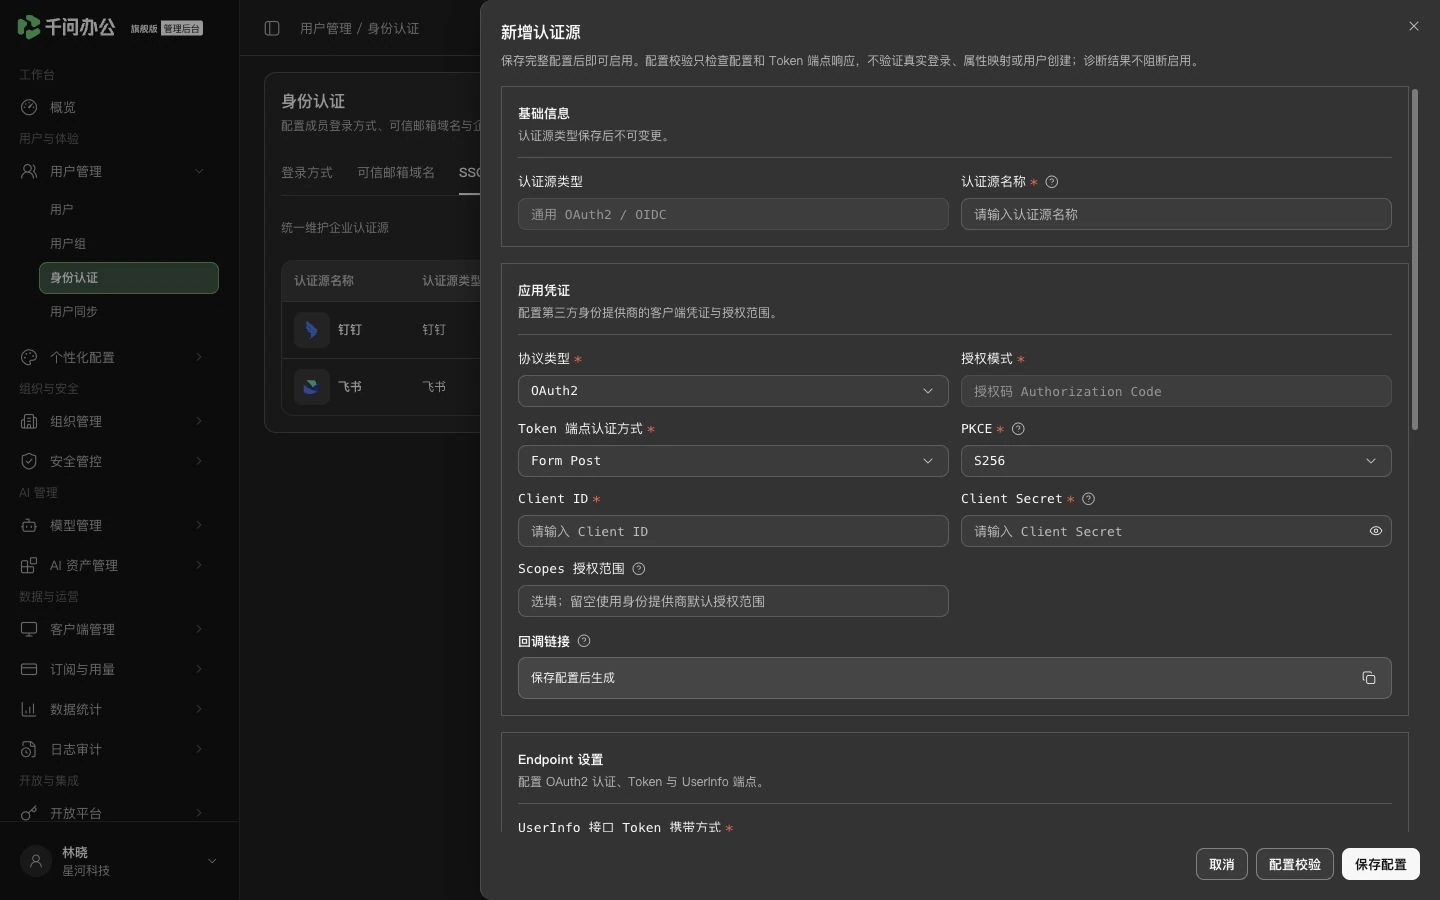Click 林晓 user avatar icon
The height and width of the screenshot is (900, 1440).
click(36, 861)
